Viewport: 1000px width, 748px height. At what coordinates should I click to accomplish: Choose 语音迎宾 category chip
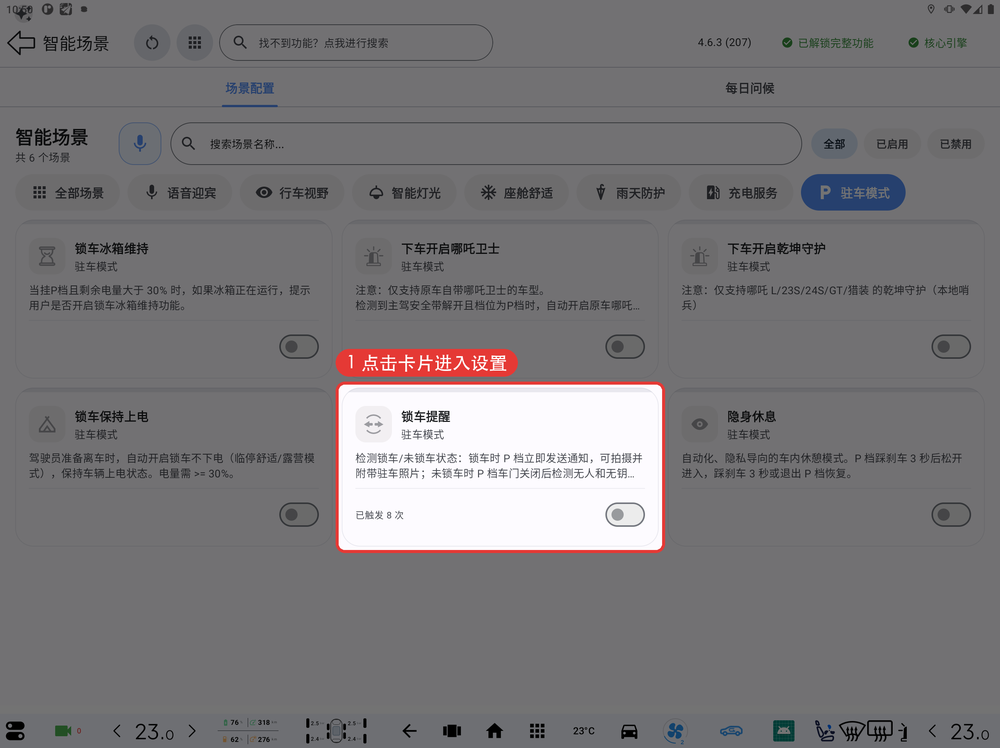(180, 193)
